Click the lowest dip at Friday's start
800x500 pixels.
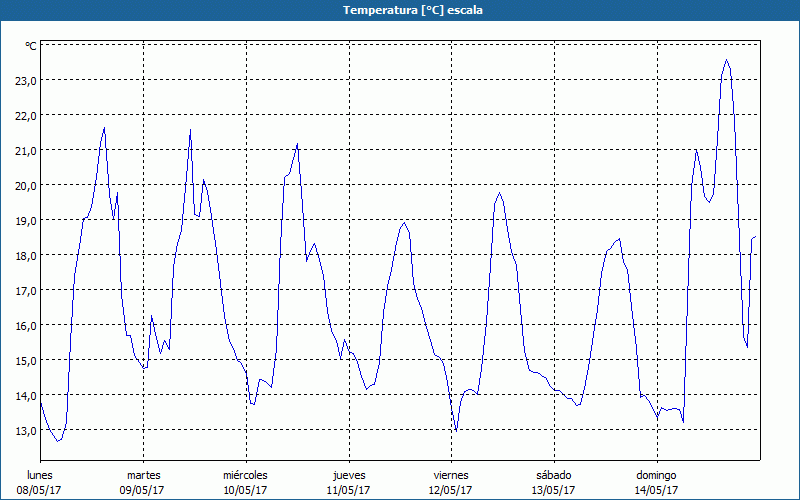coord(456,431)
